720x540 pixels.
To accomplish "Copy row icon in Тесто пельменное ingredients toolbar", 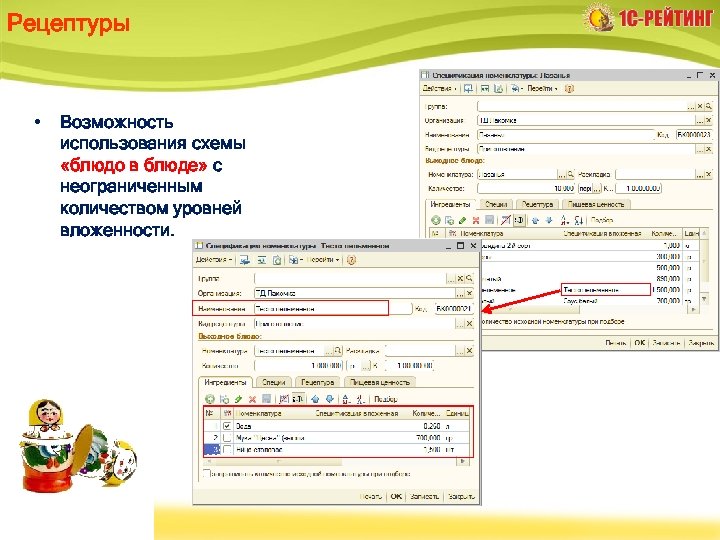I will click(x=224, y=399).
